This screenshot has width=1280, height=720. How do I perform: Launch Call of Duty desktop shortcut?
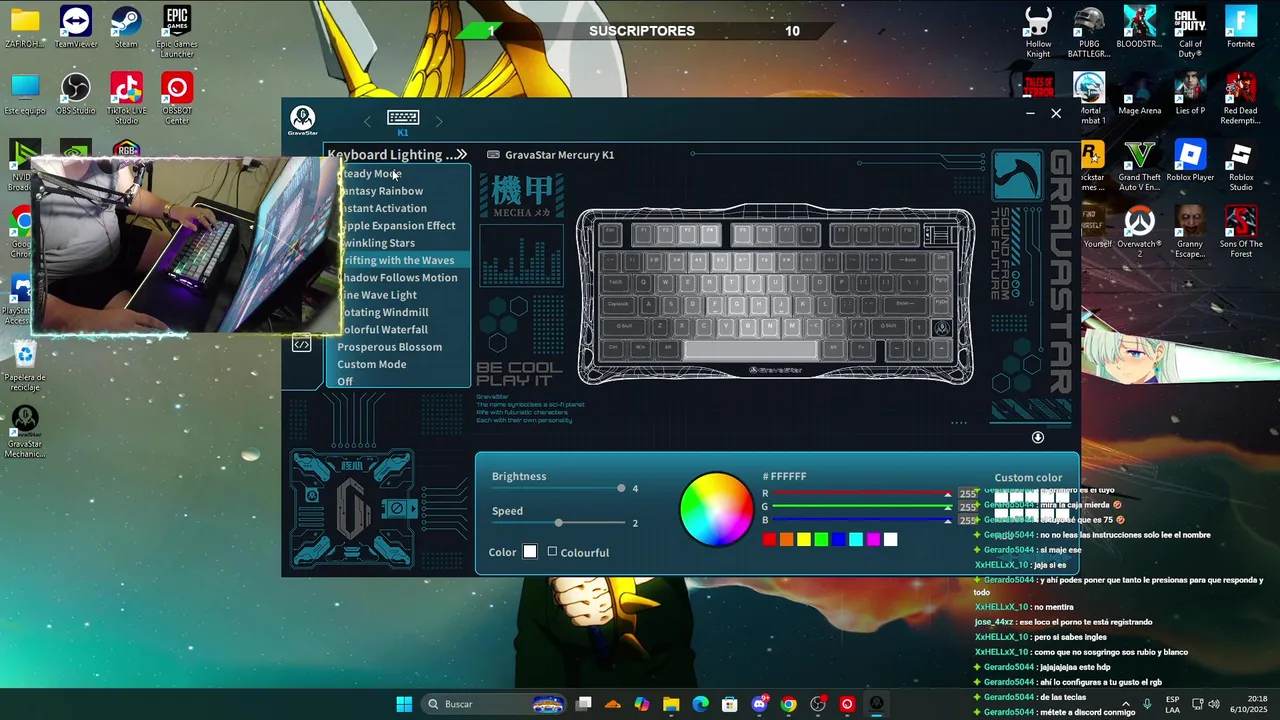point(1190,32)
